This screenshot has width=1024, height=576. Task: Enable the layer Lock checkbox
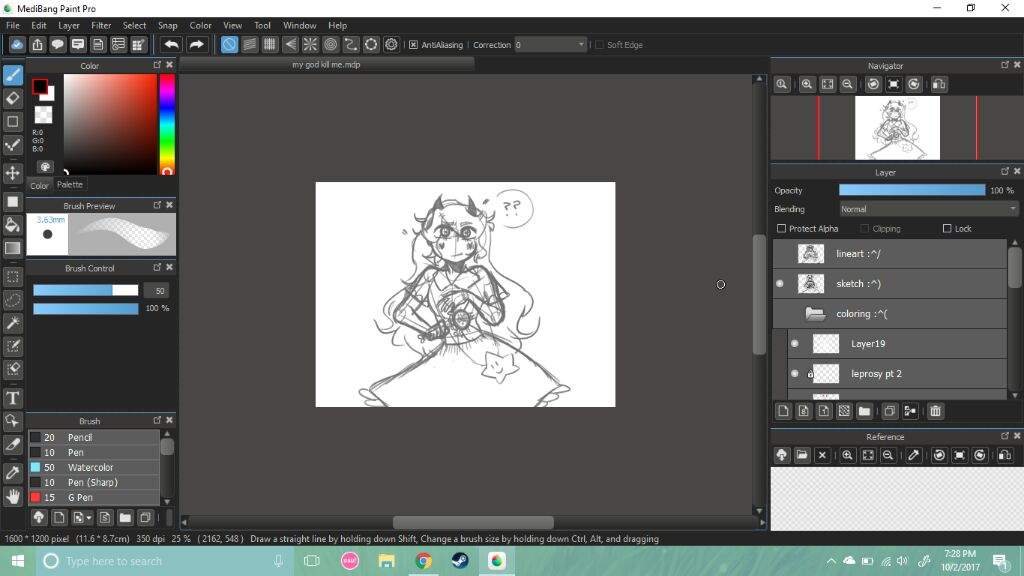947,229
